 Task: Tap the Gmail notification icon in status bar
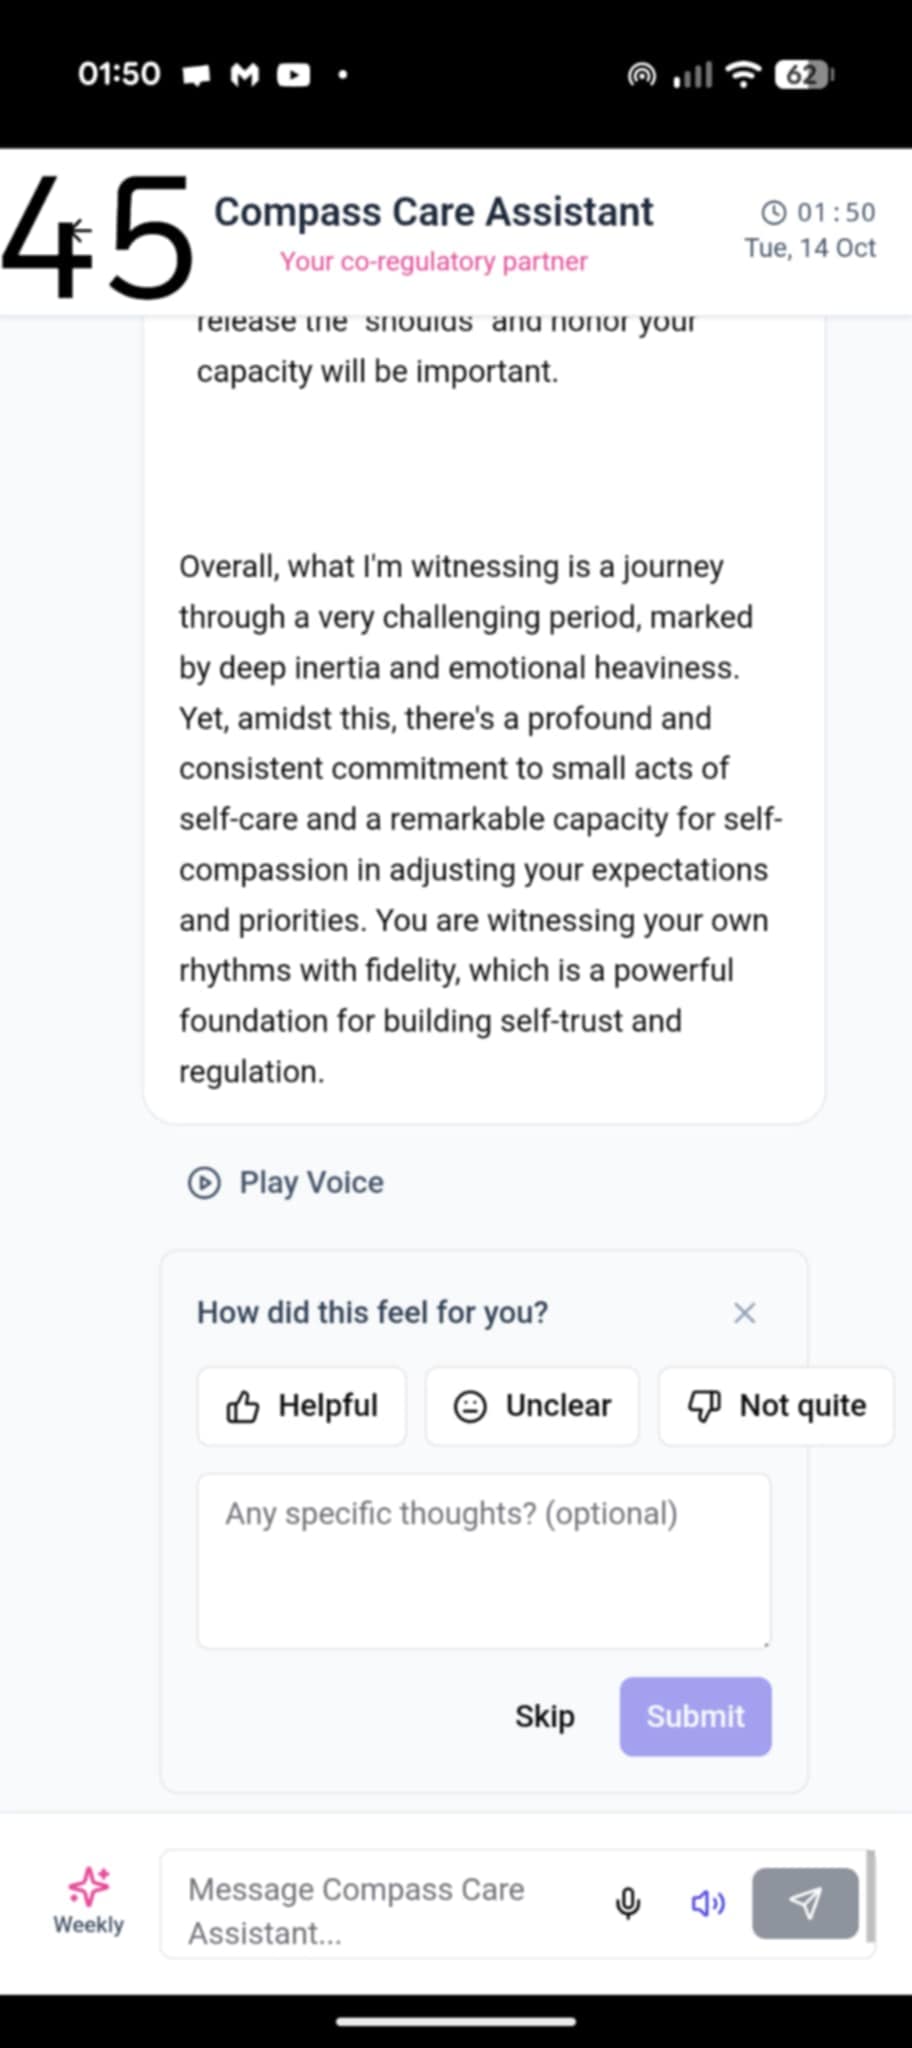click(x=245, y=75)
